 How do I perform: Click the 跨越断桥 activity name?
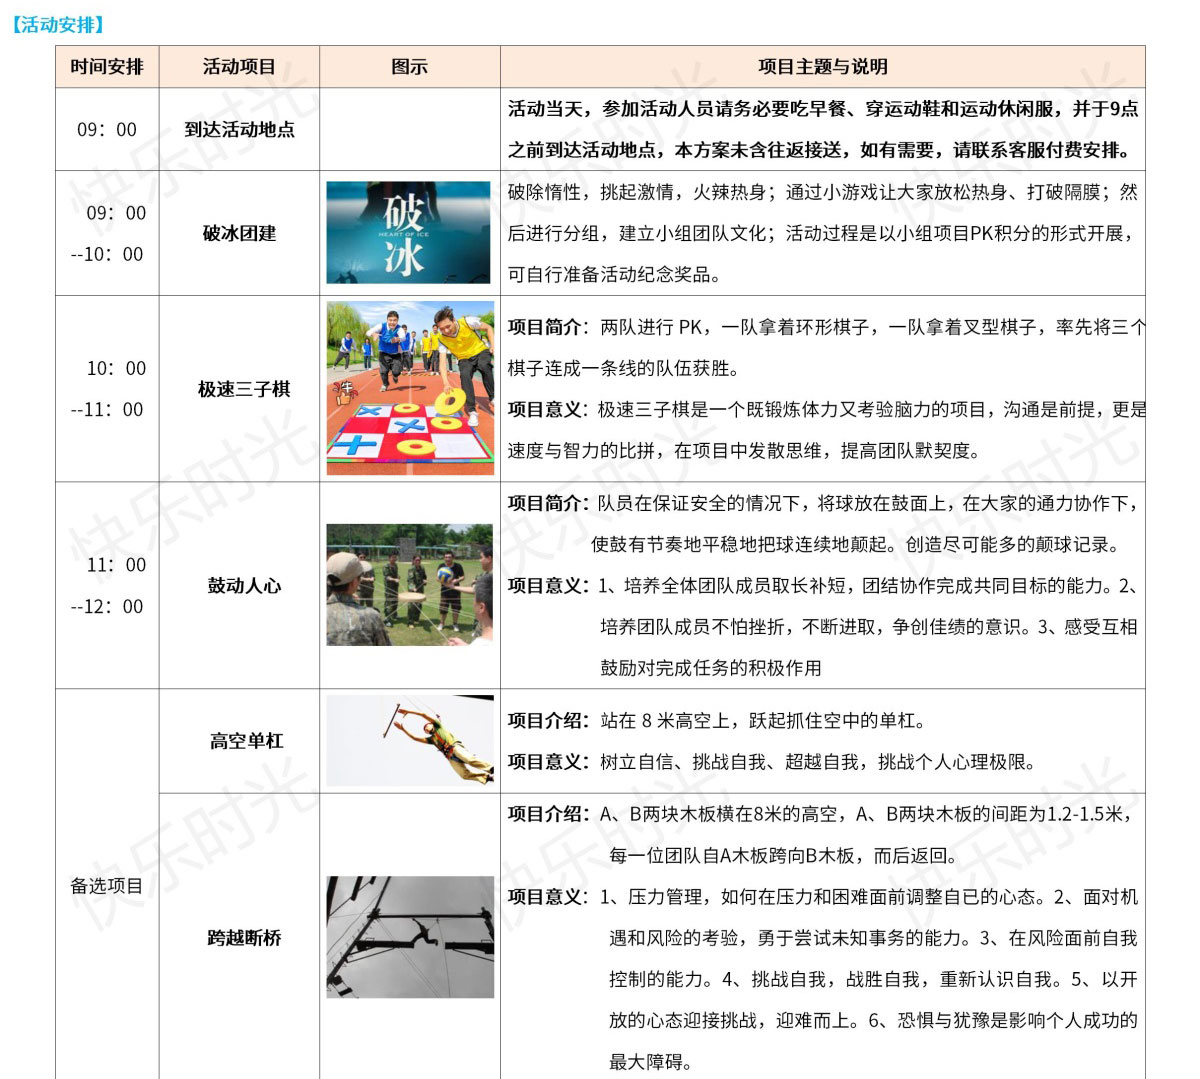pyautogui.click(x=244, y=937)
